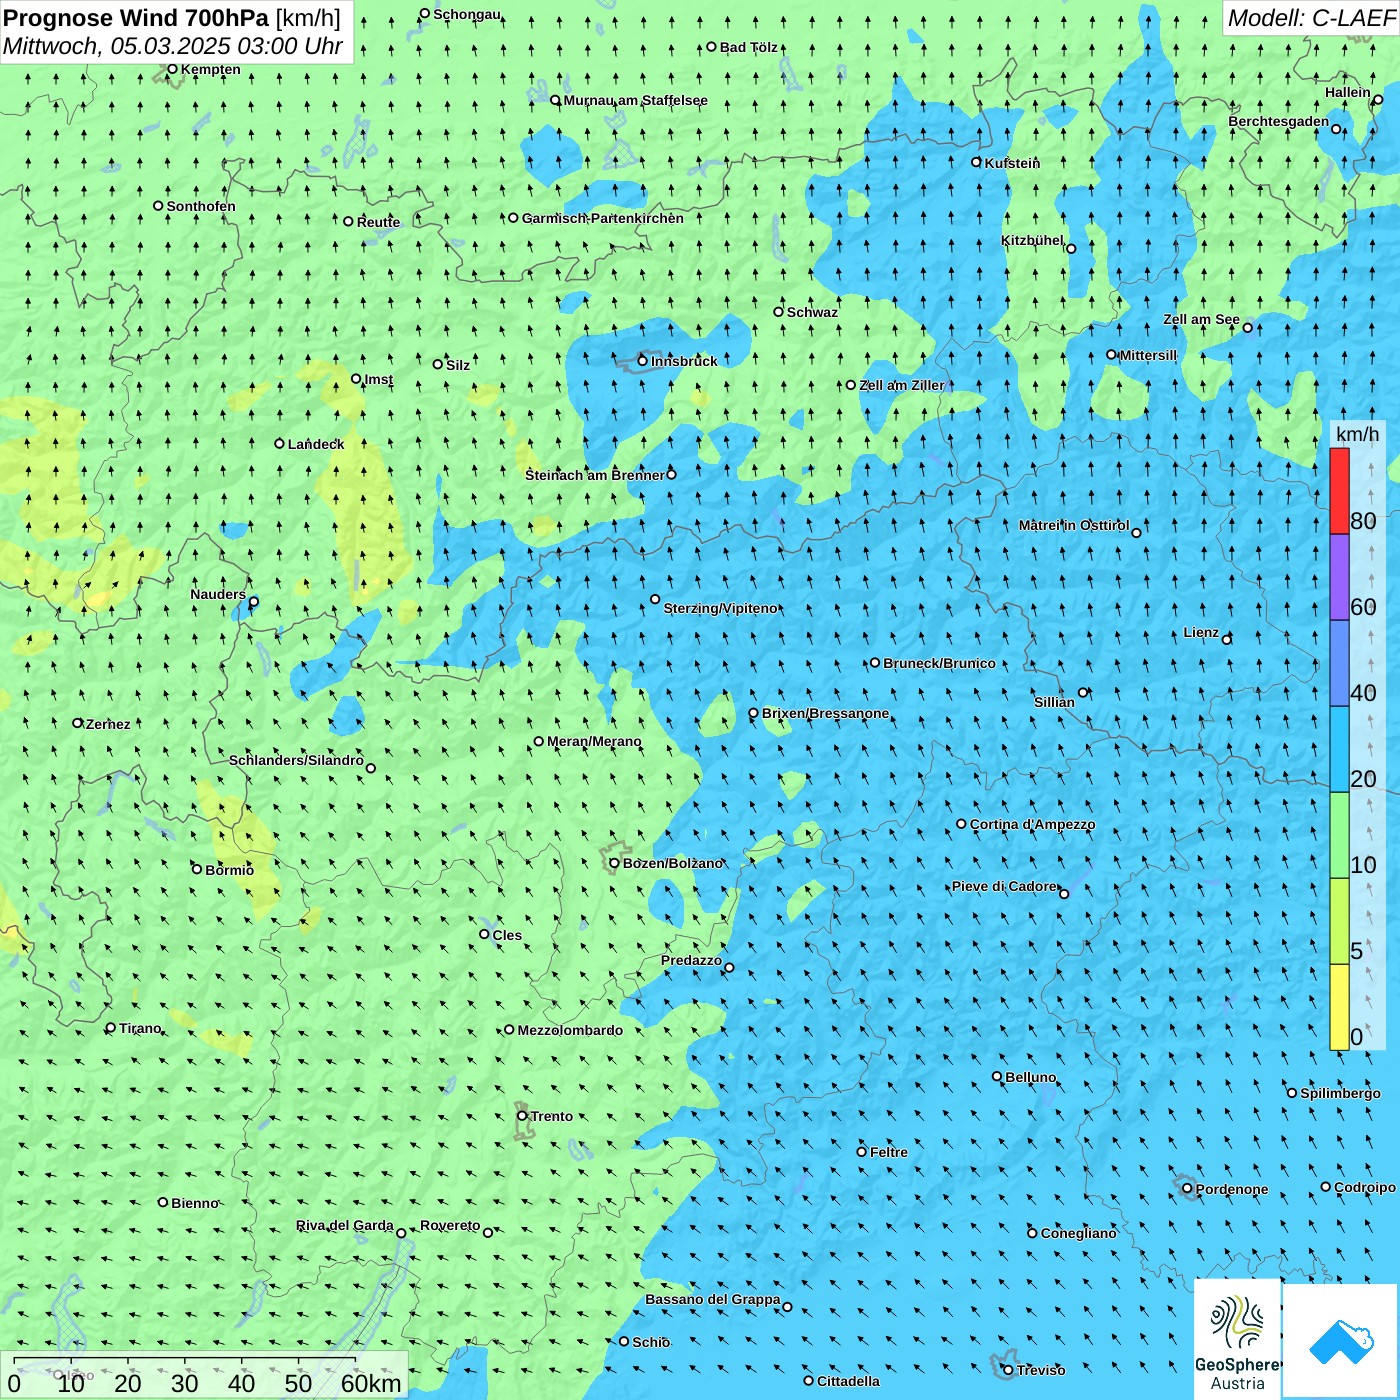Click the Feltre city label
This screenshot has height=1400, width=1400.
click(889, 1152)
